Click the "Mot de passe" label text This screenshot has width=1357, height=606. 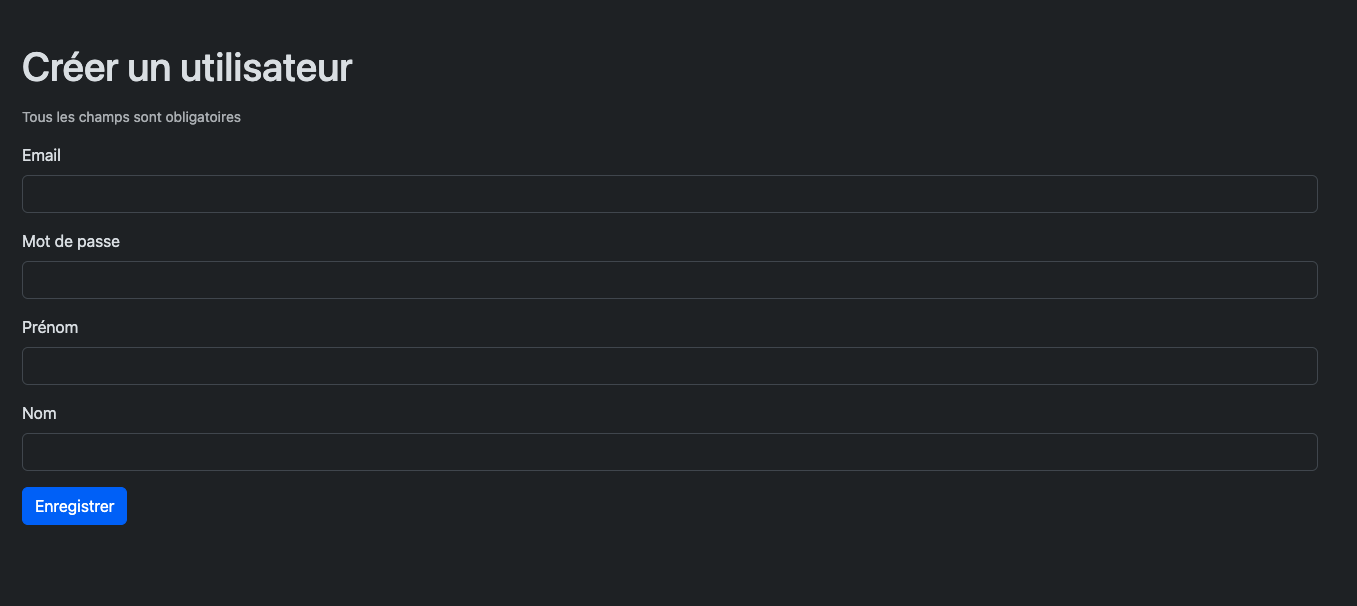pos(71,242)
